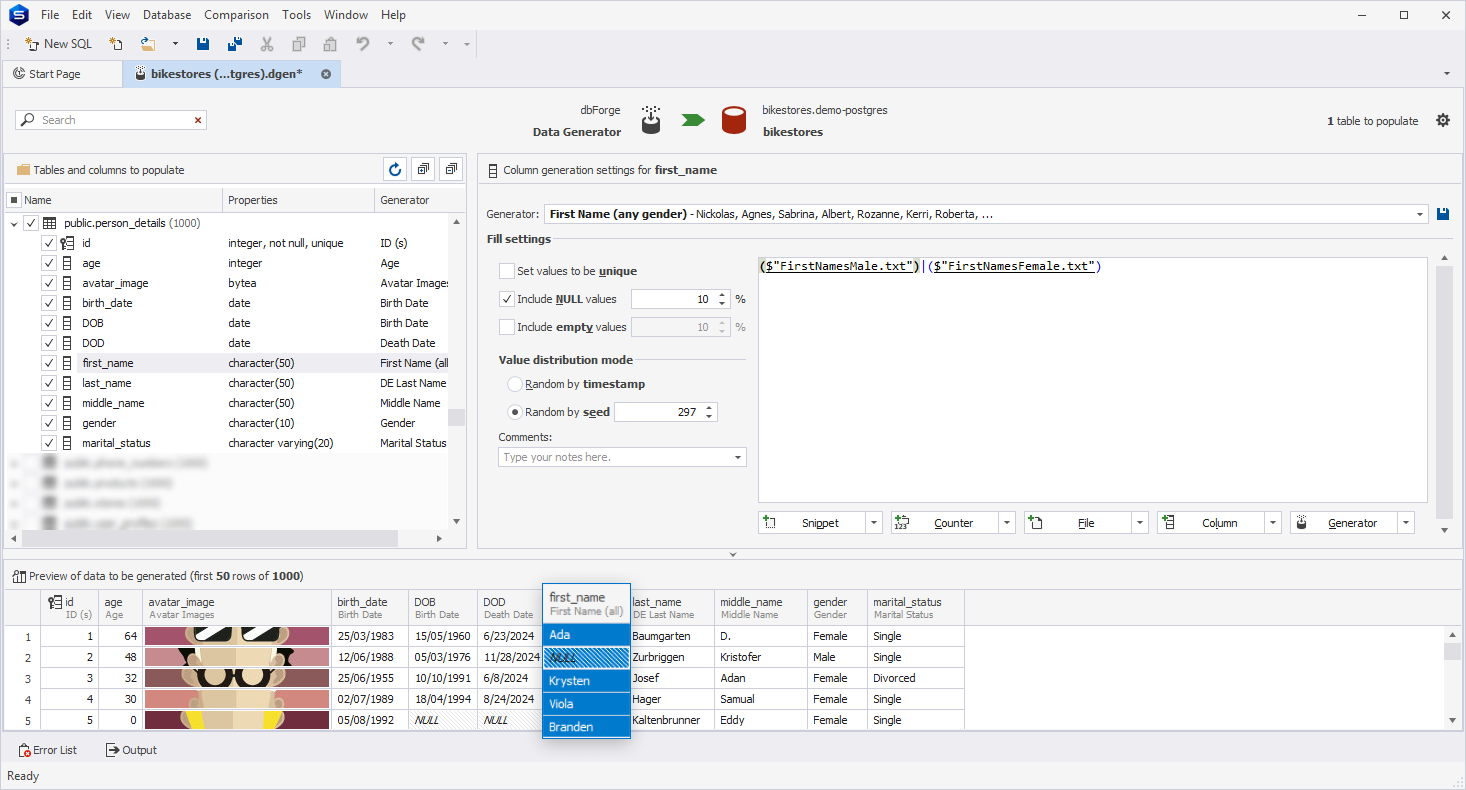Save generator preset with the blue disk icon
Screen dimensions: 1466x790
click(x=1443, y=214)
